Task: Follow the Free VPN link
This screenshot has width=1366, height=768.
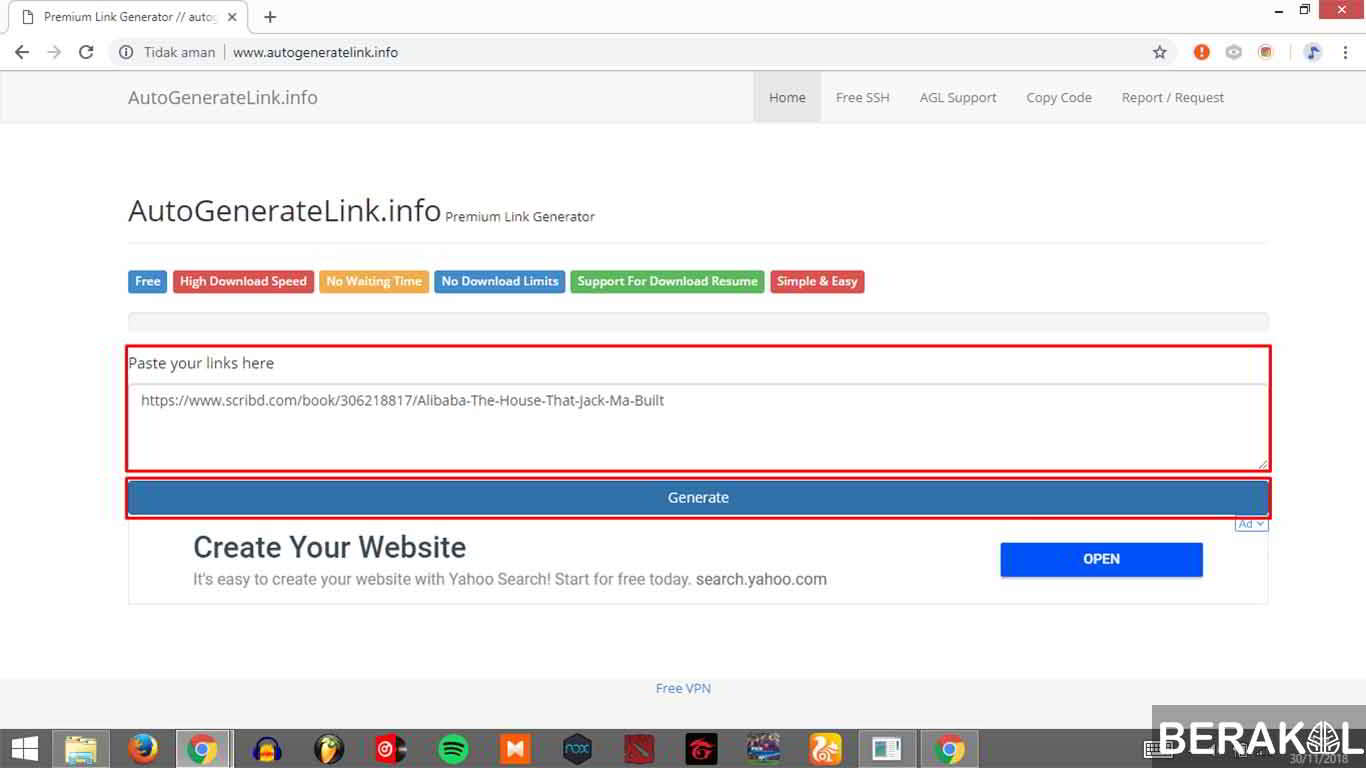Action: pyautogui.click(x=683, y=688)
